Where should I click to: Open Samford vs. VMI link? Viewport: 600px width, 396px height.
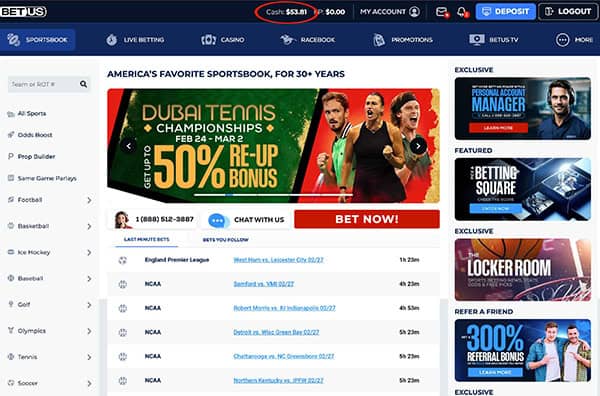264,284
